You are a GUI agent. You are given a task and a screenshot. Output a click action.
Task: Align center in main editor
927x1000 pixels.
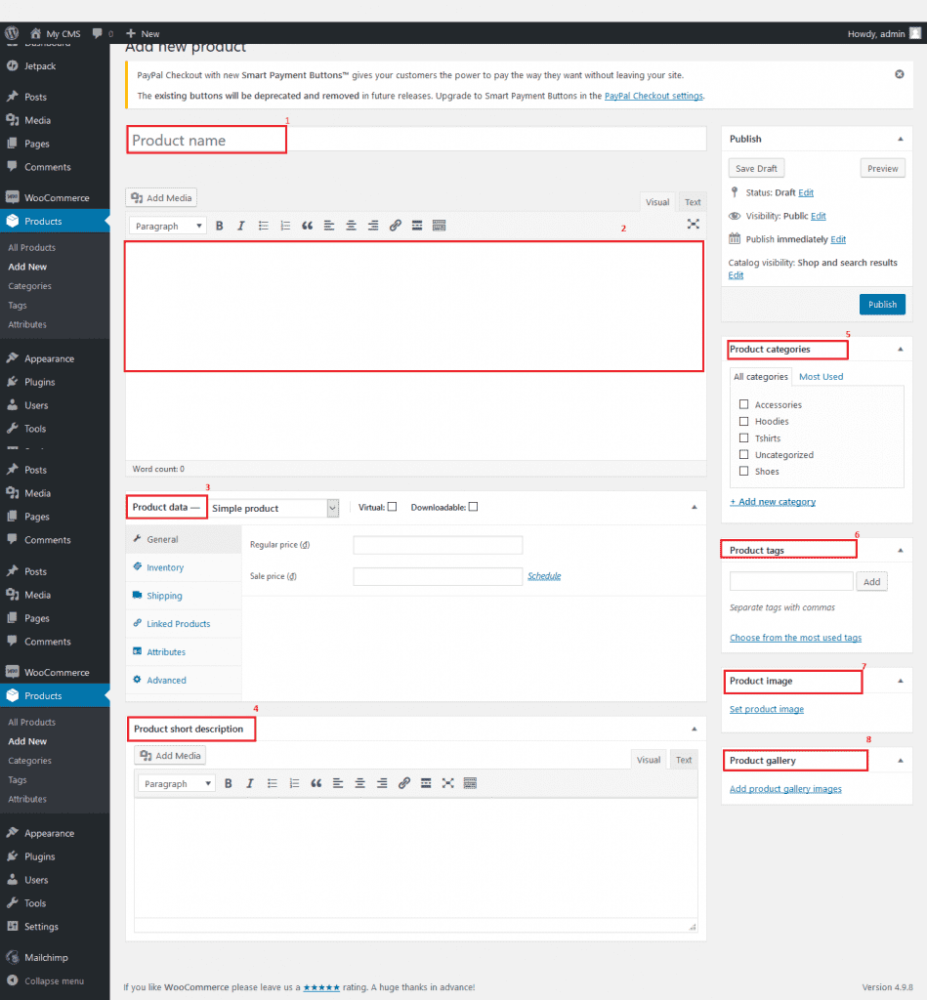pos(351,226)
